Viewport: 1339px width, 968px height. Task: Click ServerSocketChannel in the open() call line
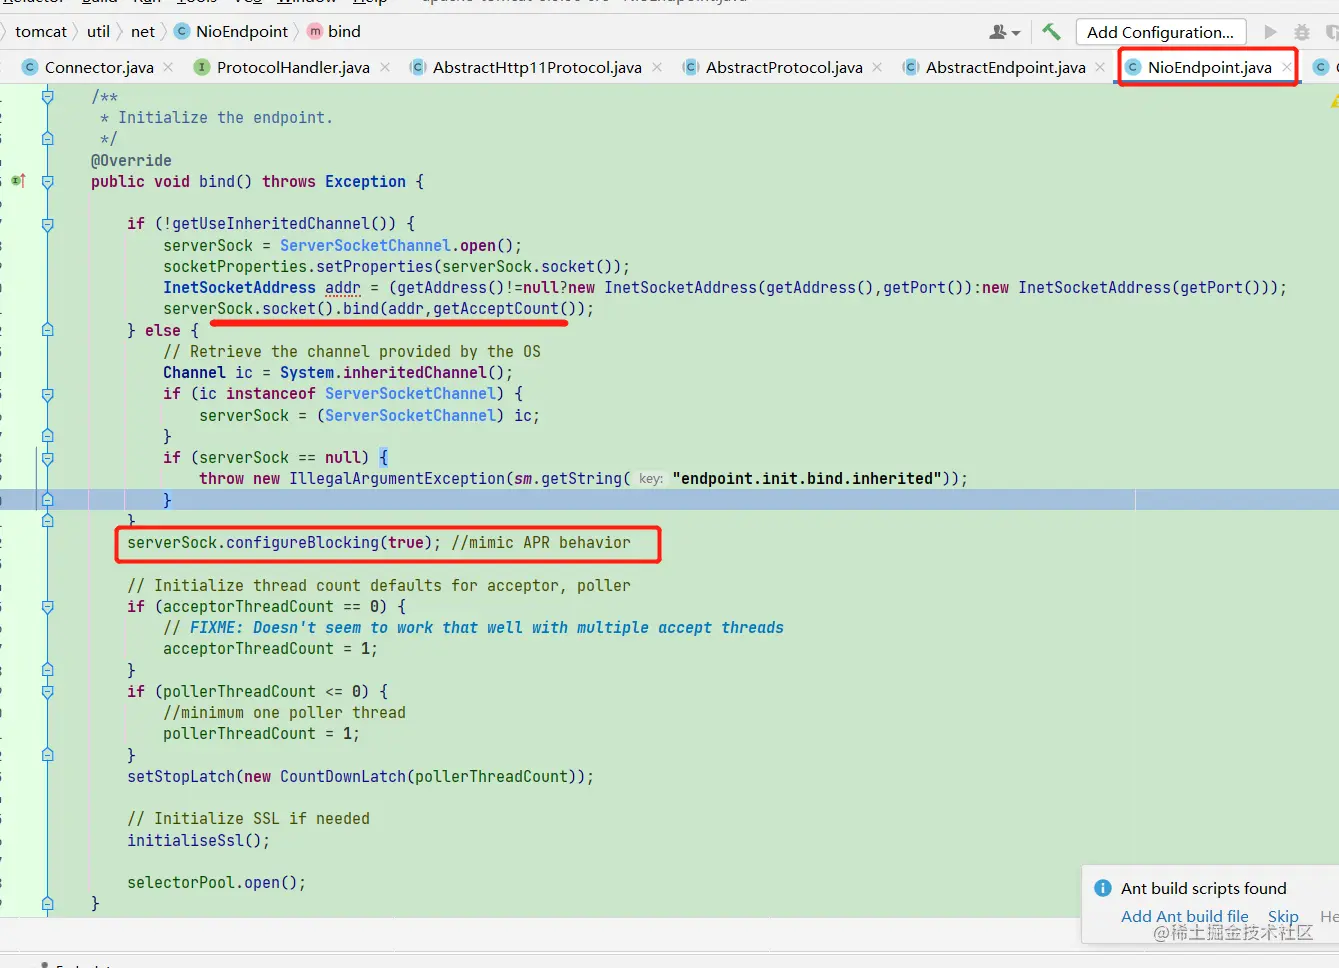click(x=365, y=245)
